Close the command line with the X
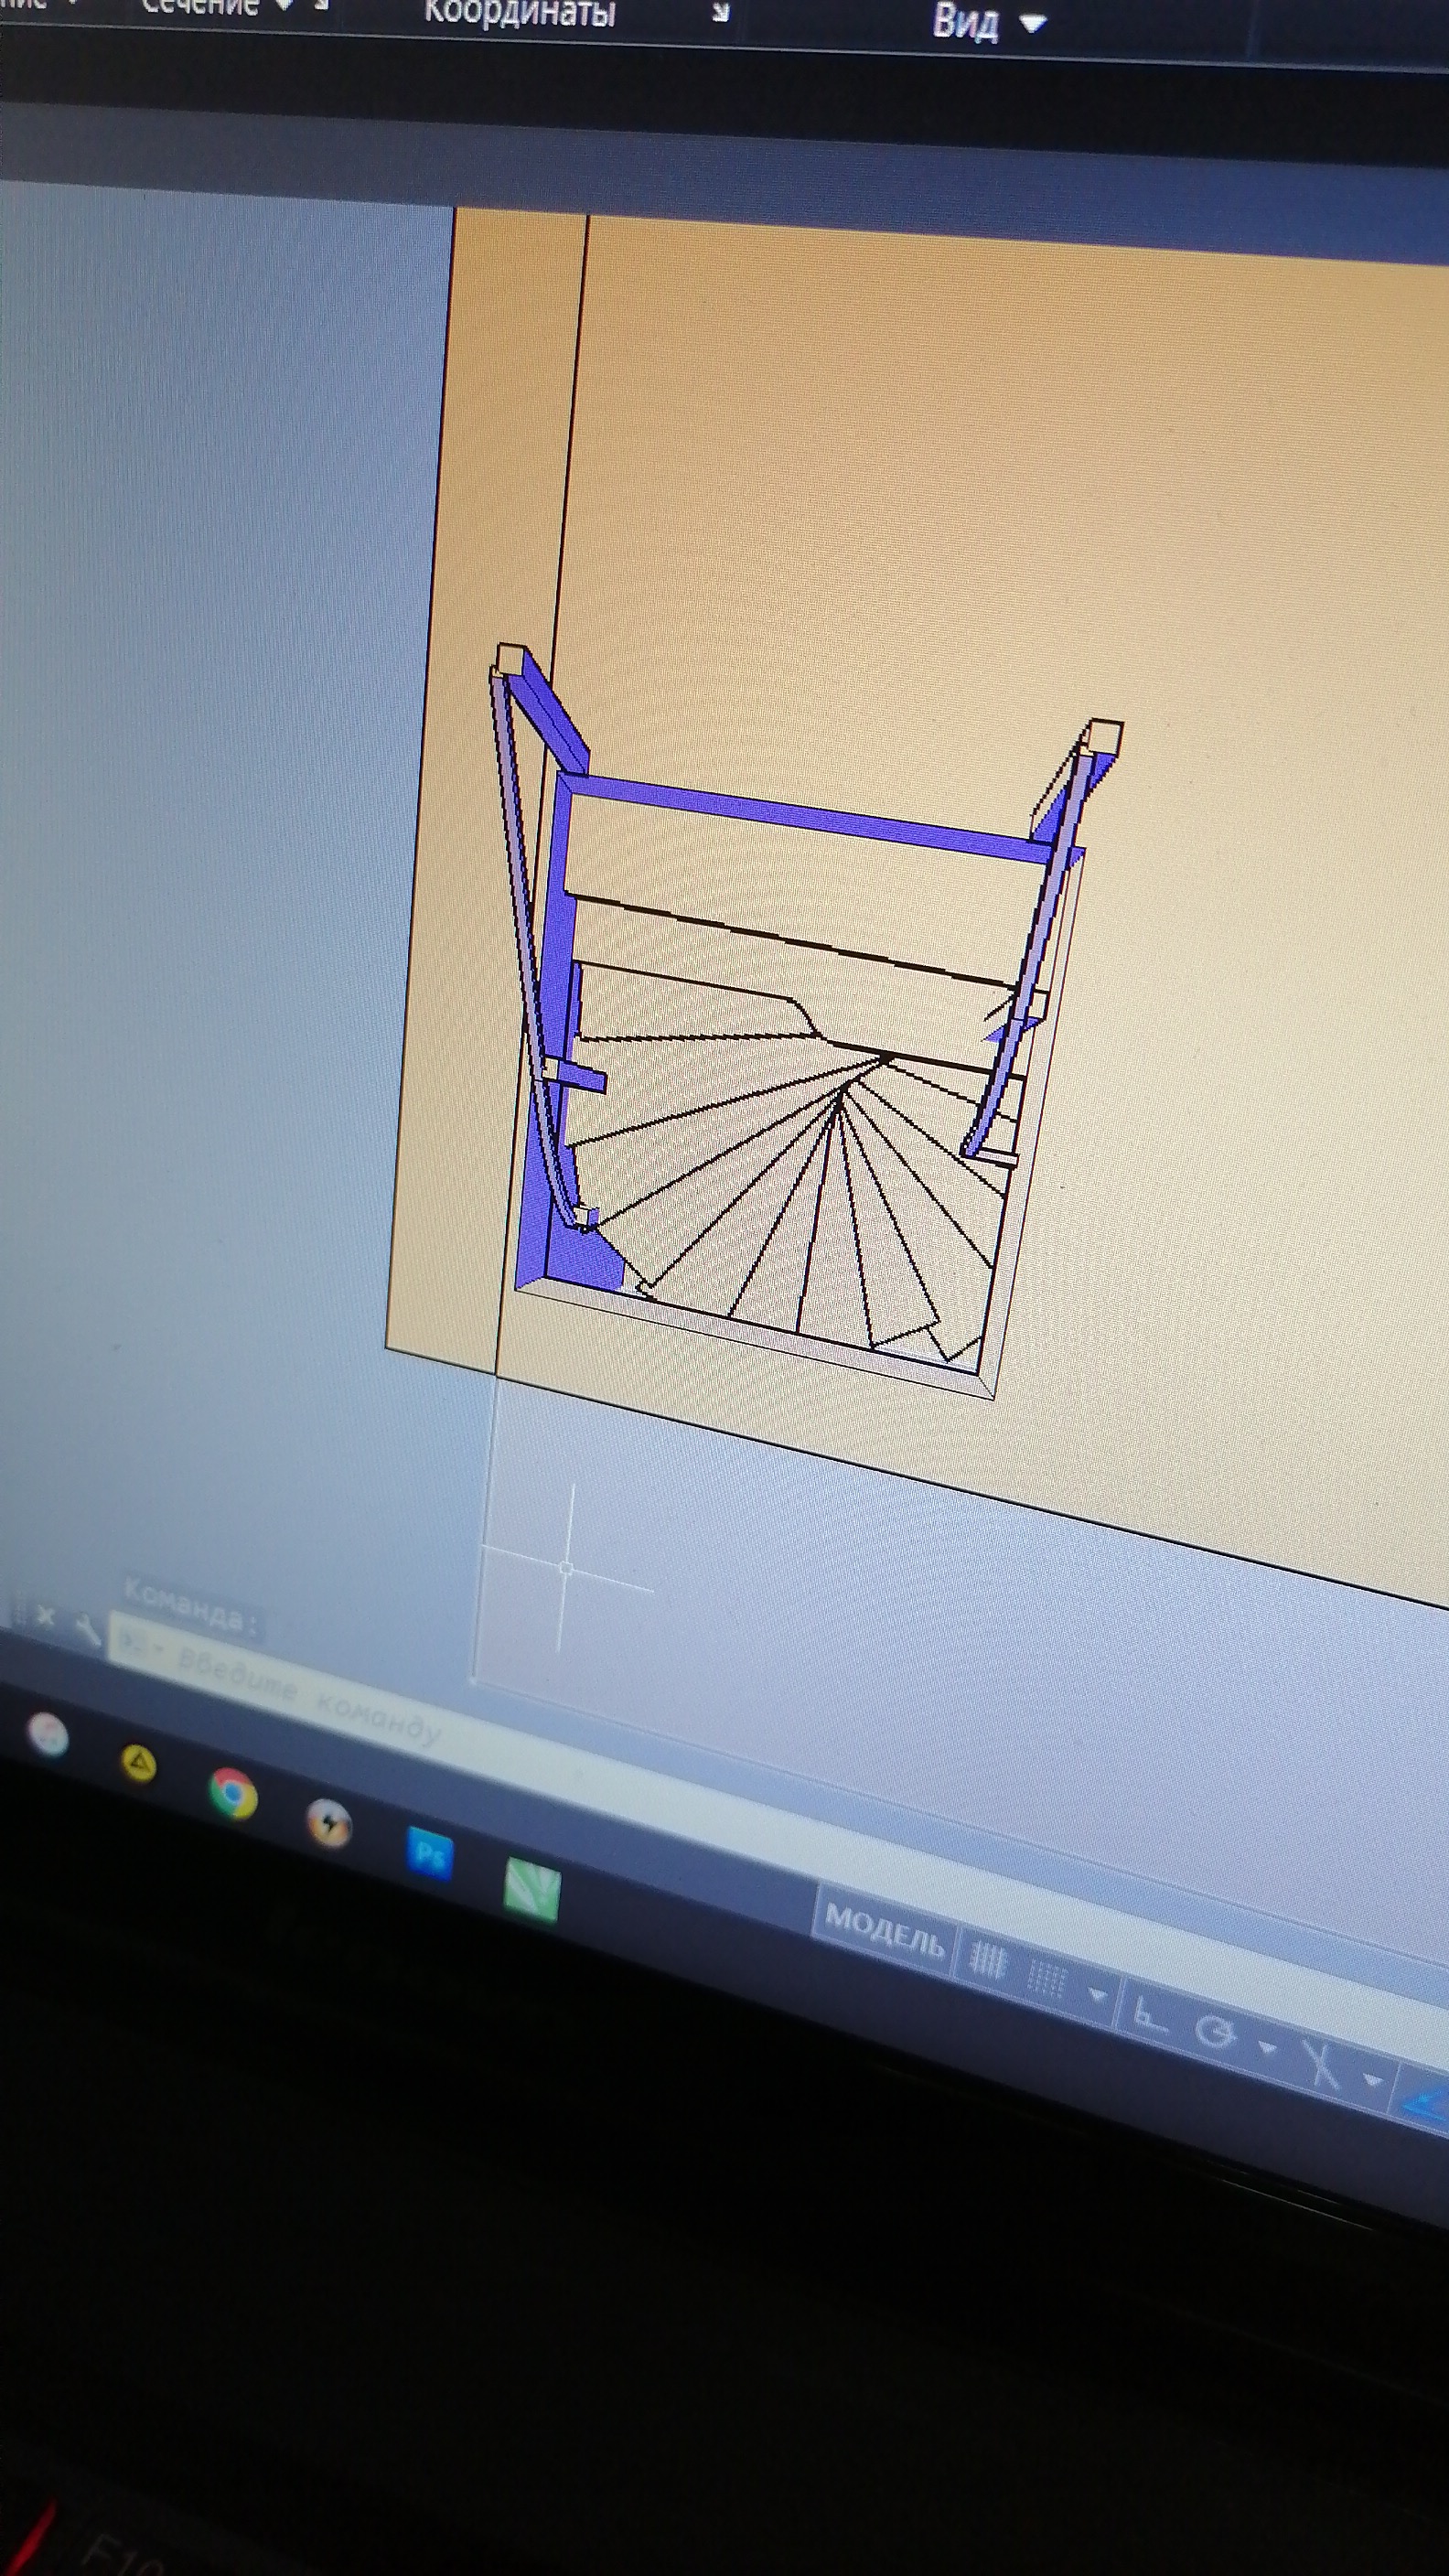The width and height of the screenshot is (1449, 2576). (44, 1618)
